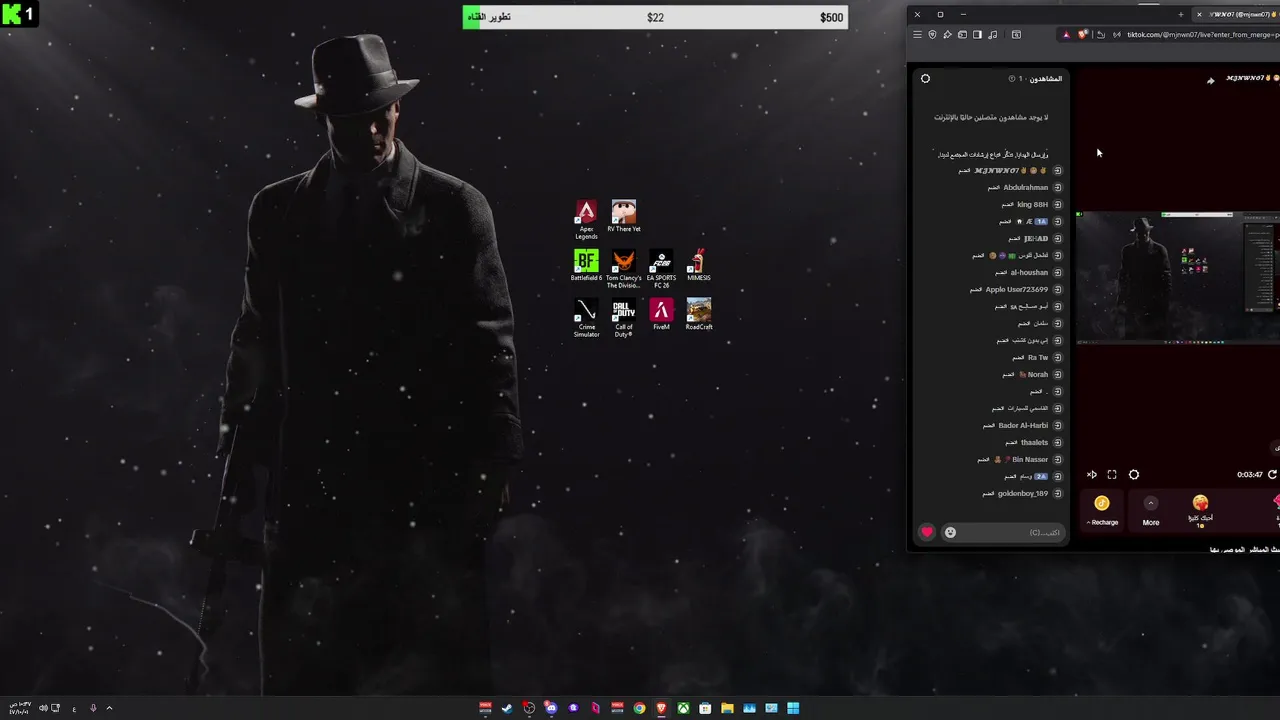Screen dimensions: 1280x720
Task: Send the heart-face gift
Action: pyautogui.click(x=1200, y=509)
